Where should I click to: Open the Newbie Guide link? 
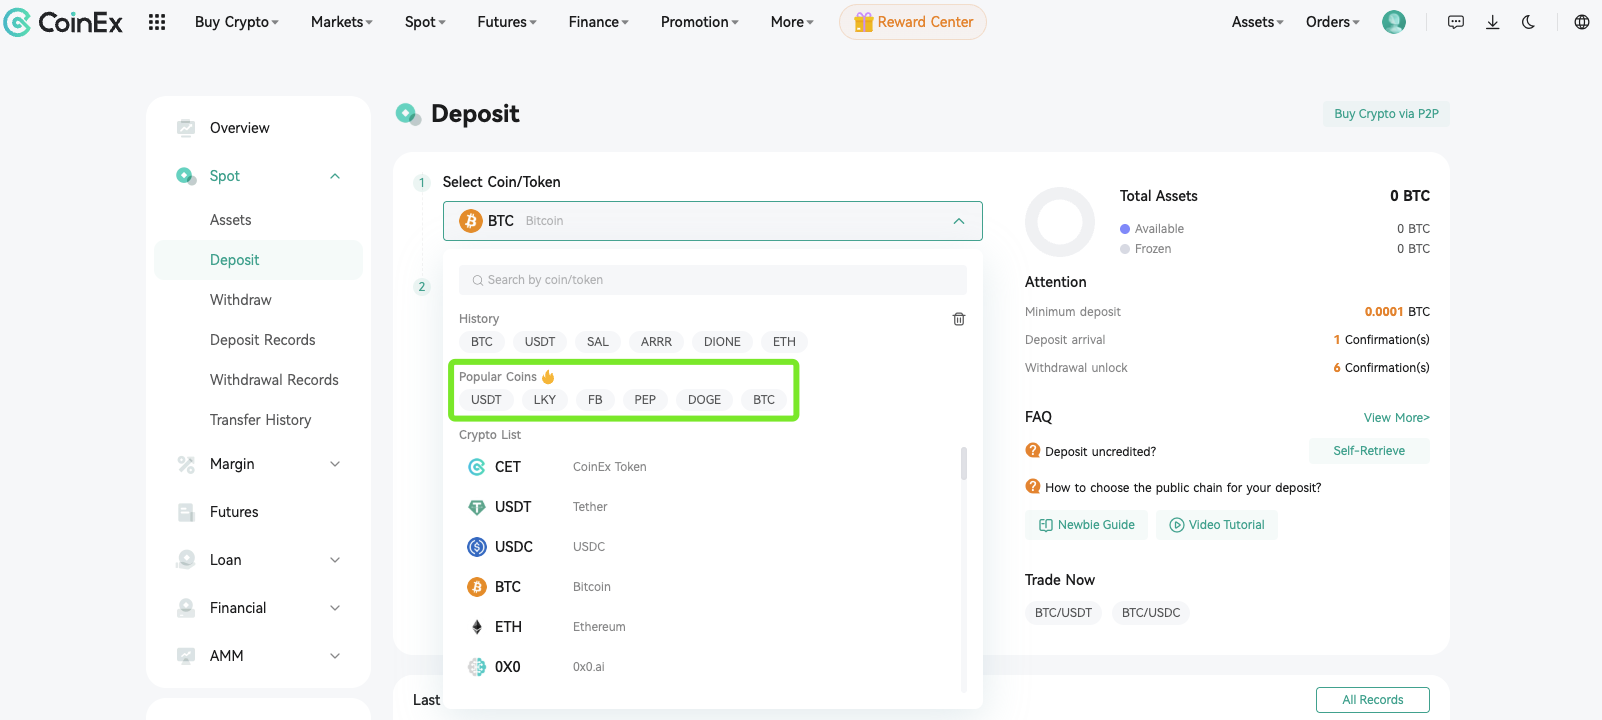1086,525
